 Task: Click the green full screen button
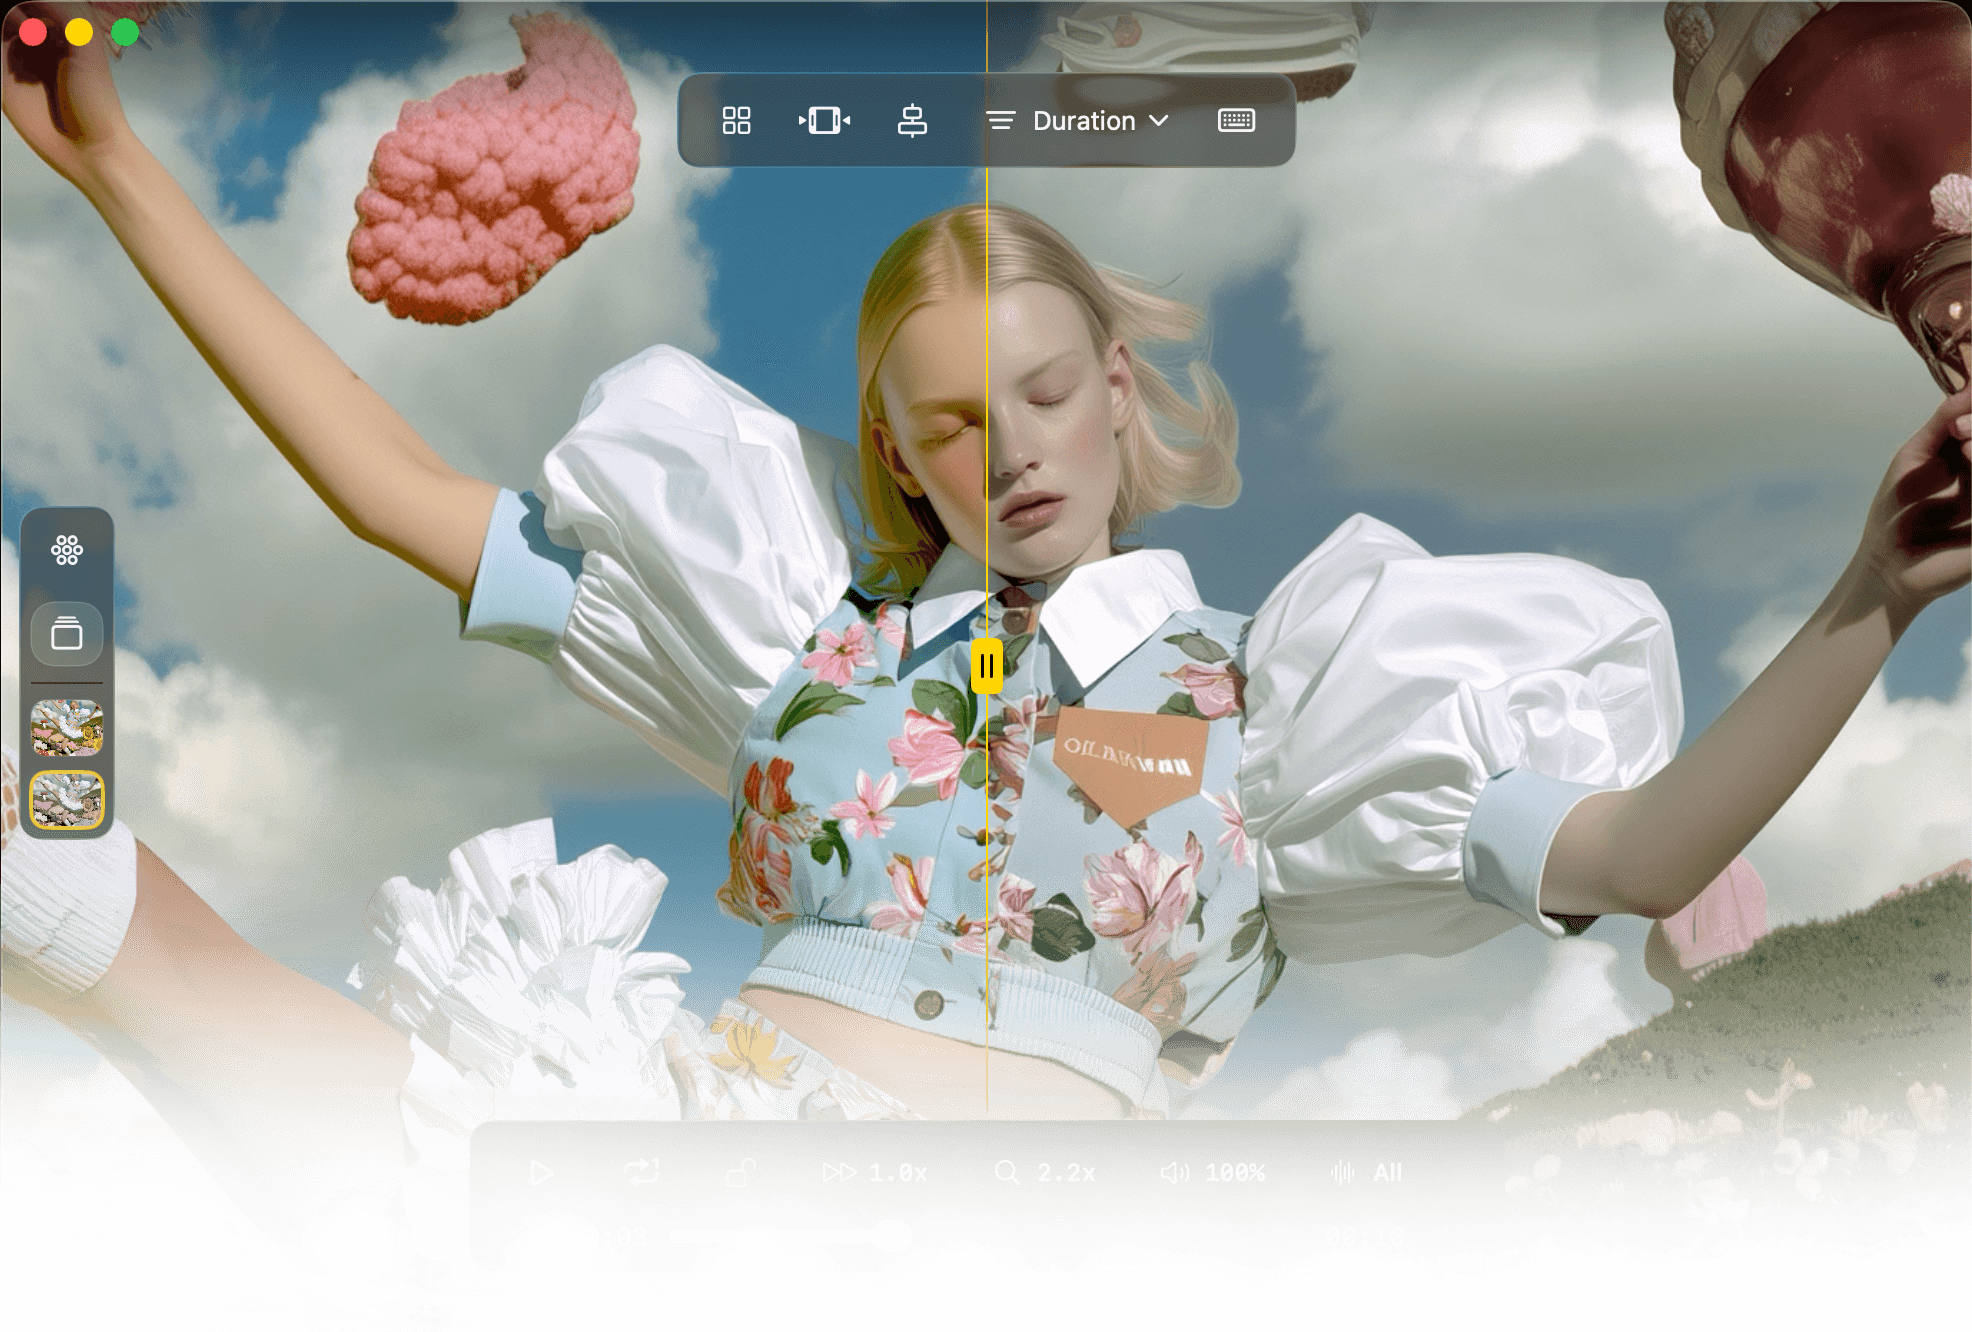tap(125, 33)
